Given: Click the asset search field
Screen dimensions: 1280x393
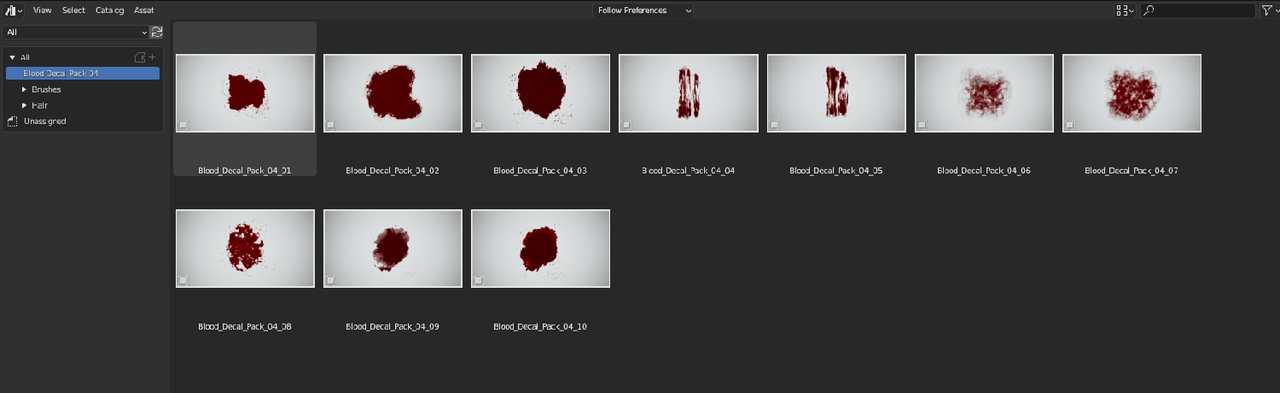Looking at the screenshot, I should 1197,10.
